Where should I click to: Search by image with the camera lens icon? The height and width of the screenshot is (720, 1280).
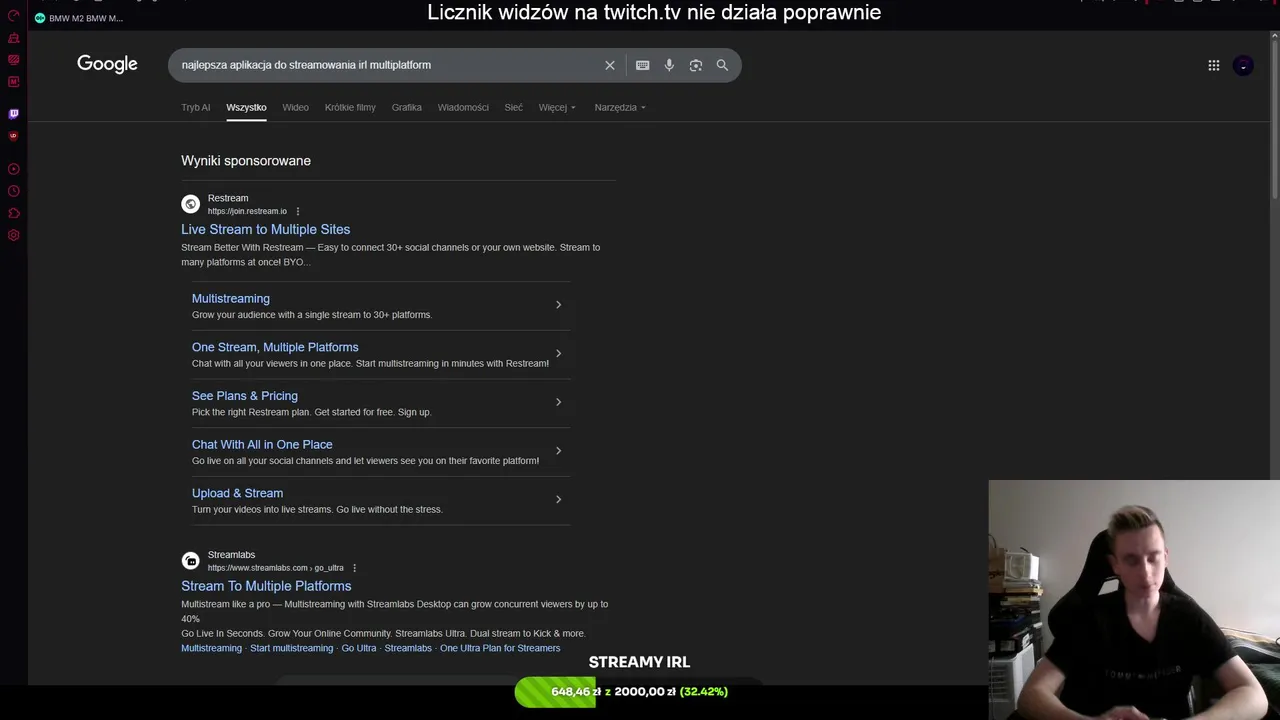tap(696, 65)
